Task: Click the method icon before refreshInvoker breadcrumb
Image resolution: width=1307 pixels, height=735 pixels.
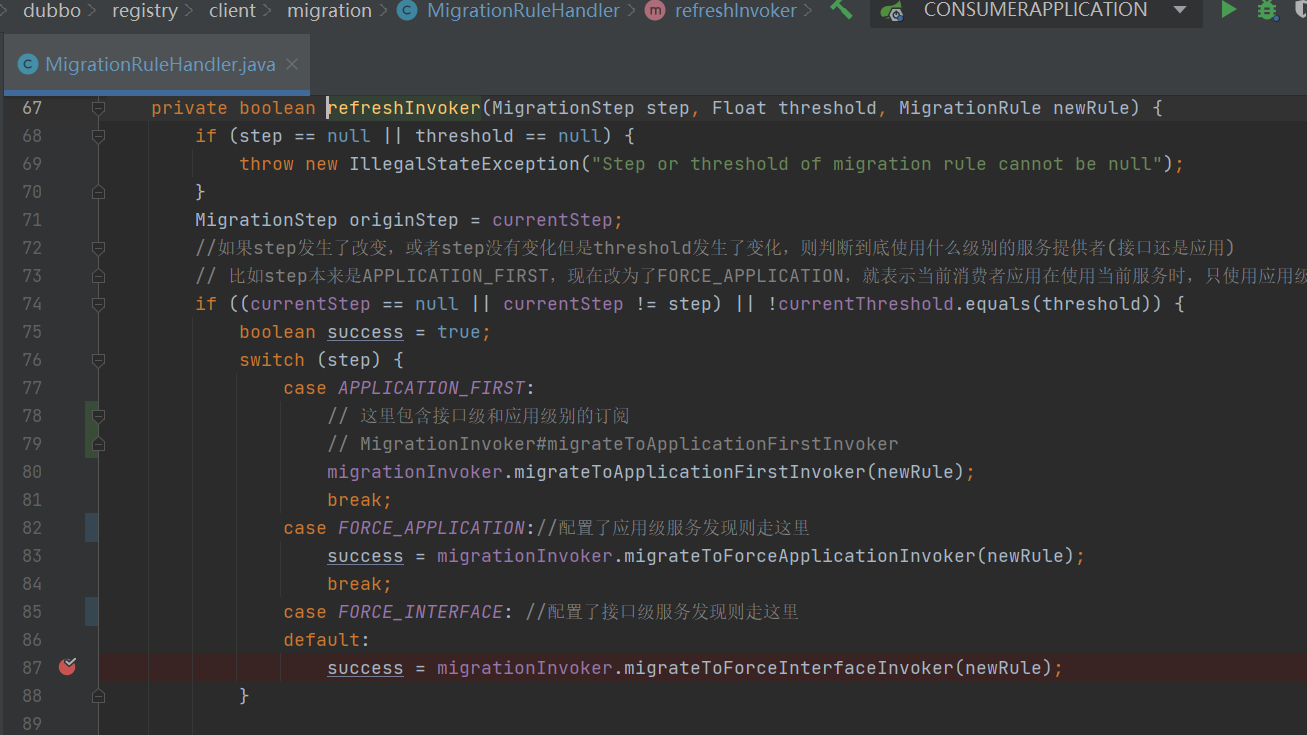Action: click(x=655, y=11)
